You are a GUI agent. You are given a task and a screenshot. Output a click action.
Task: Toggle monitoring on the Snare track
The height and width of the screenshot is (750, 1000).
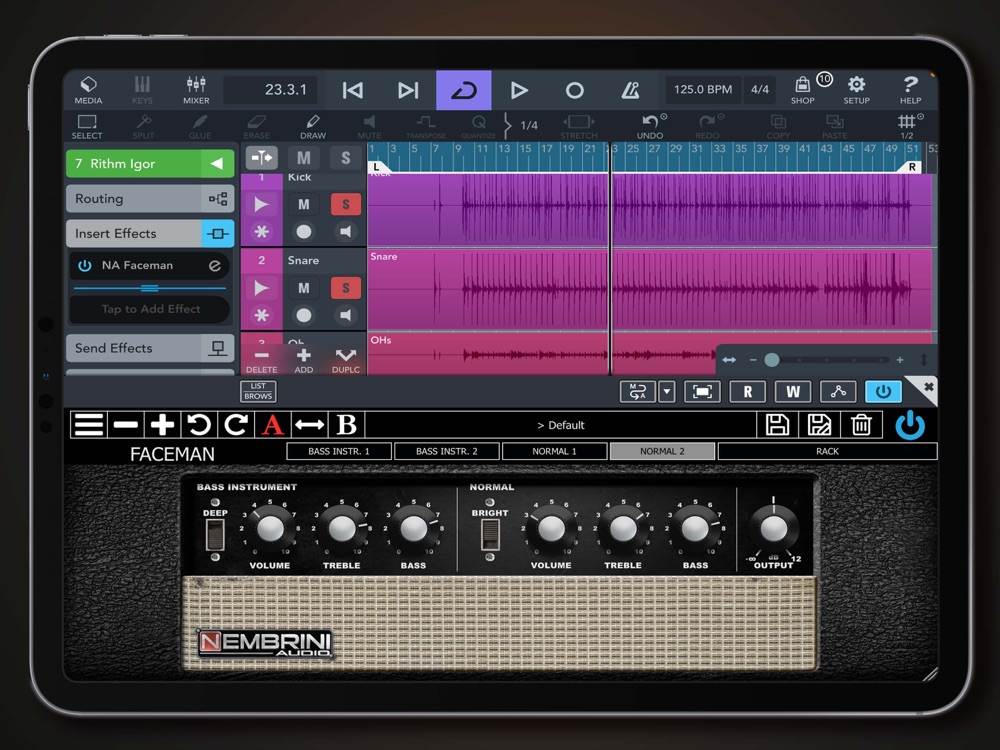point(346,315)
